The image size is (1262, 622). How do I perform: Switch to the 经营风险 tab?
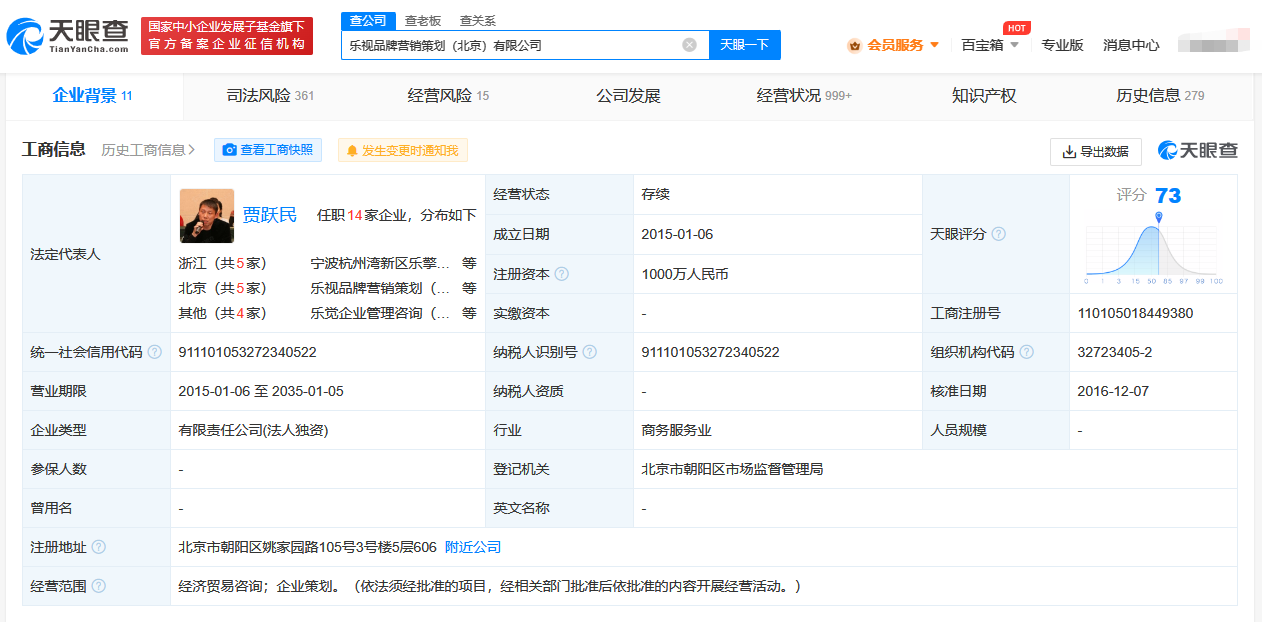click(x=448, y=96)
